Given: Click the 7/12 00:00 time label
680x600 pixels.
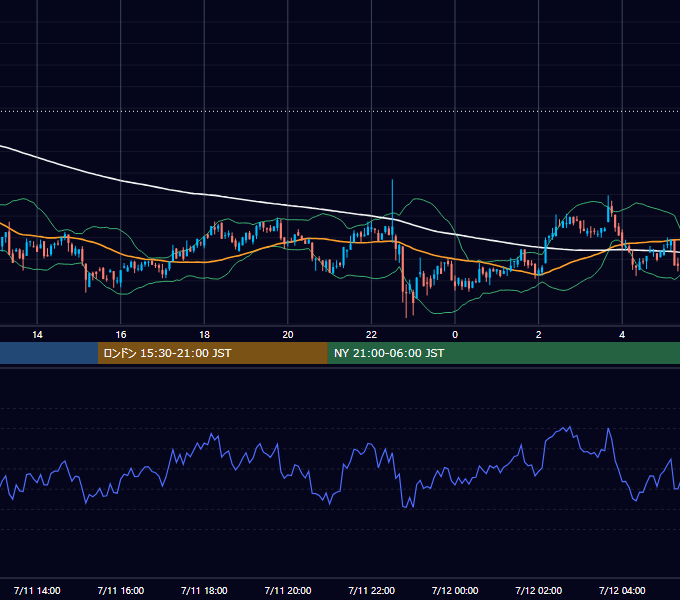Looking at the screenshot, I should pos(455,590).
